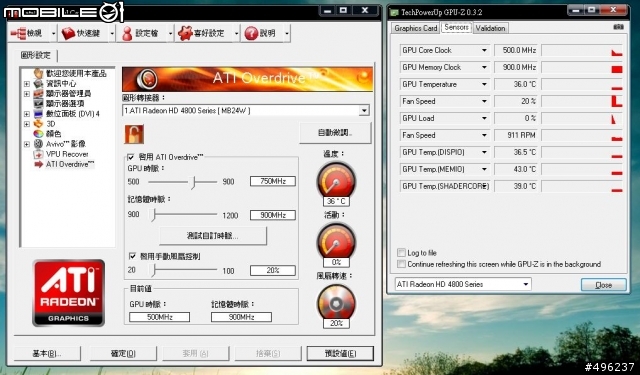
Task: Click the Hotkeys 快速鍵 toolbar icon
Action: tap(68, 33)
